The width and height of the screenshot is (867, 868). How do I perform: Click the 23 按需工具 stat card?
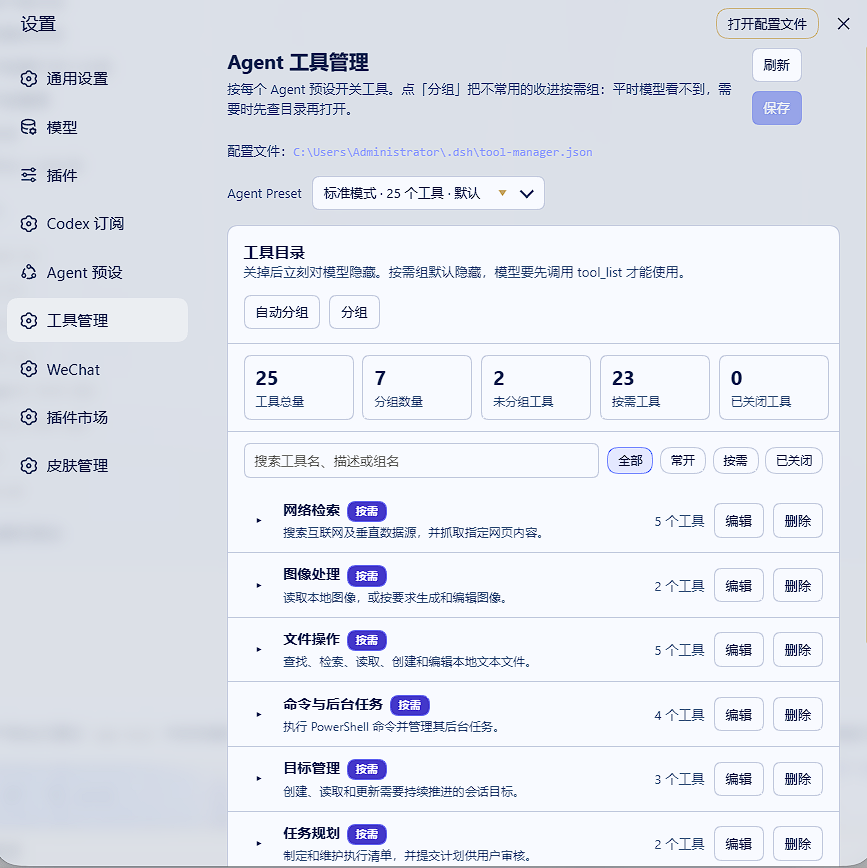point(654,388)
